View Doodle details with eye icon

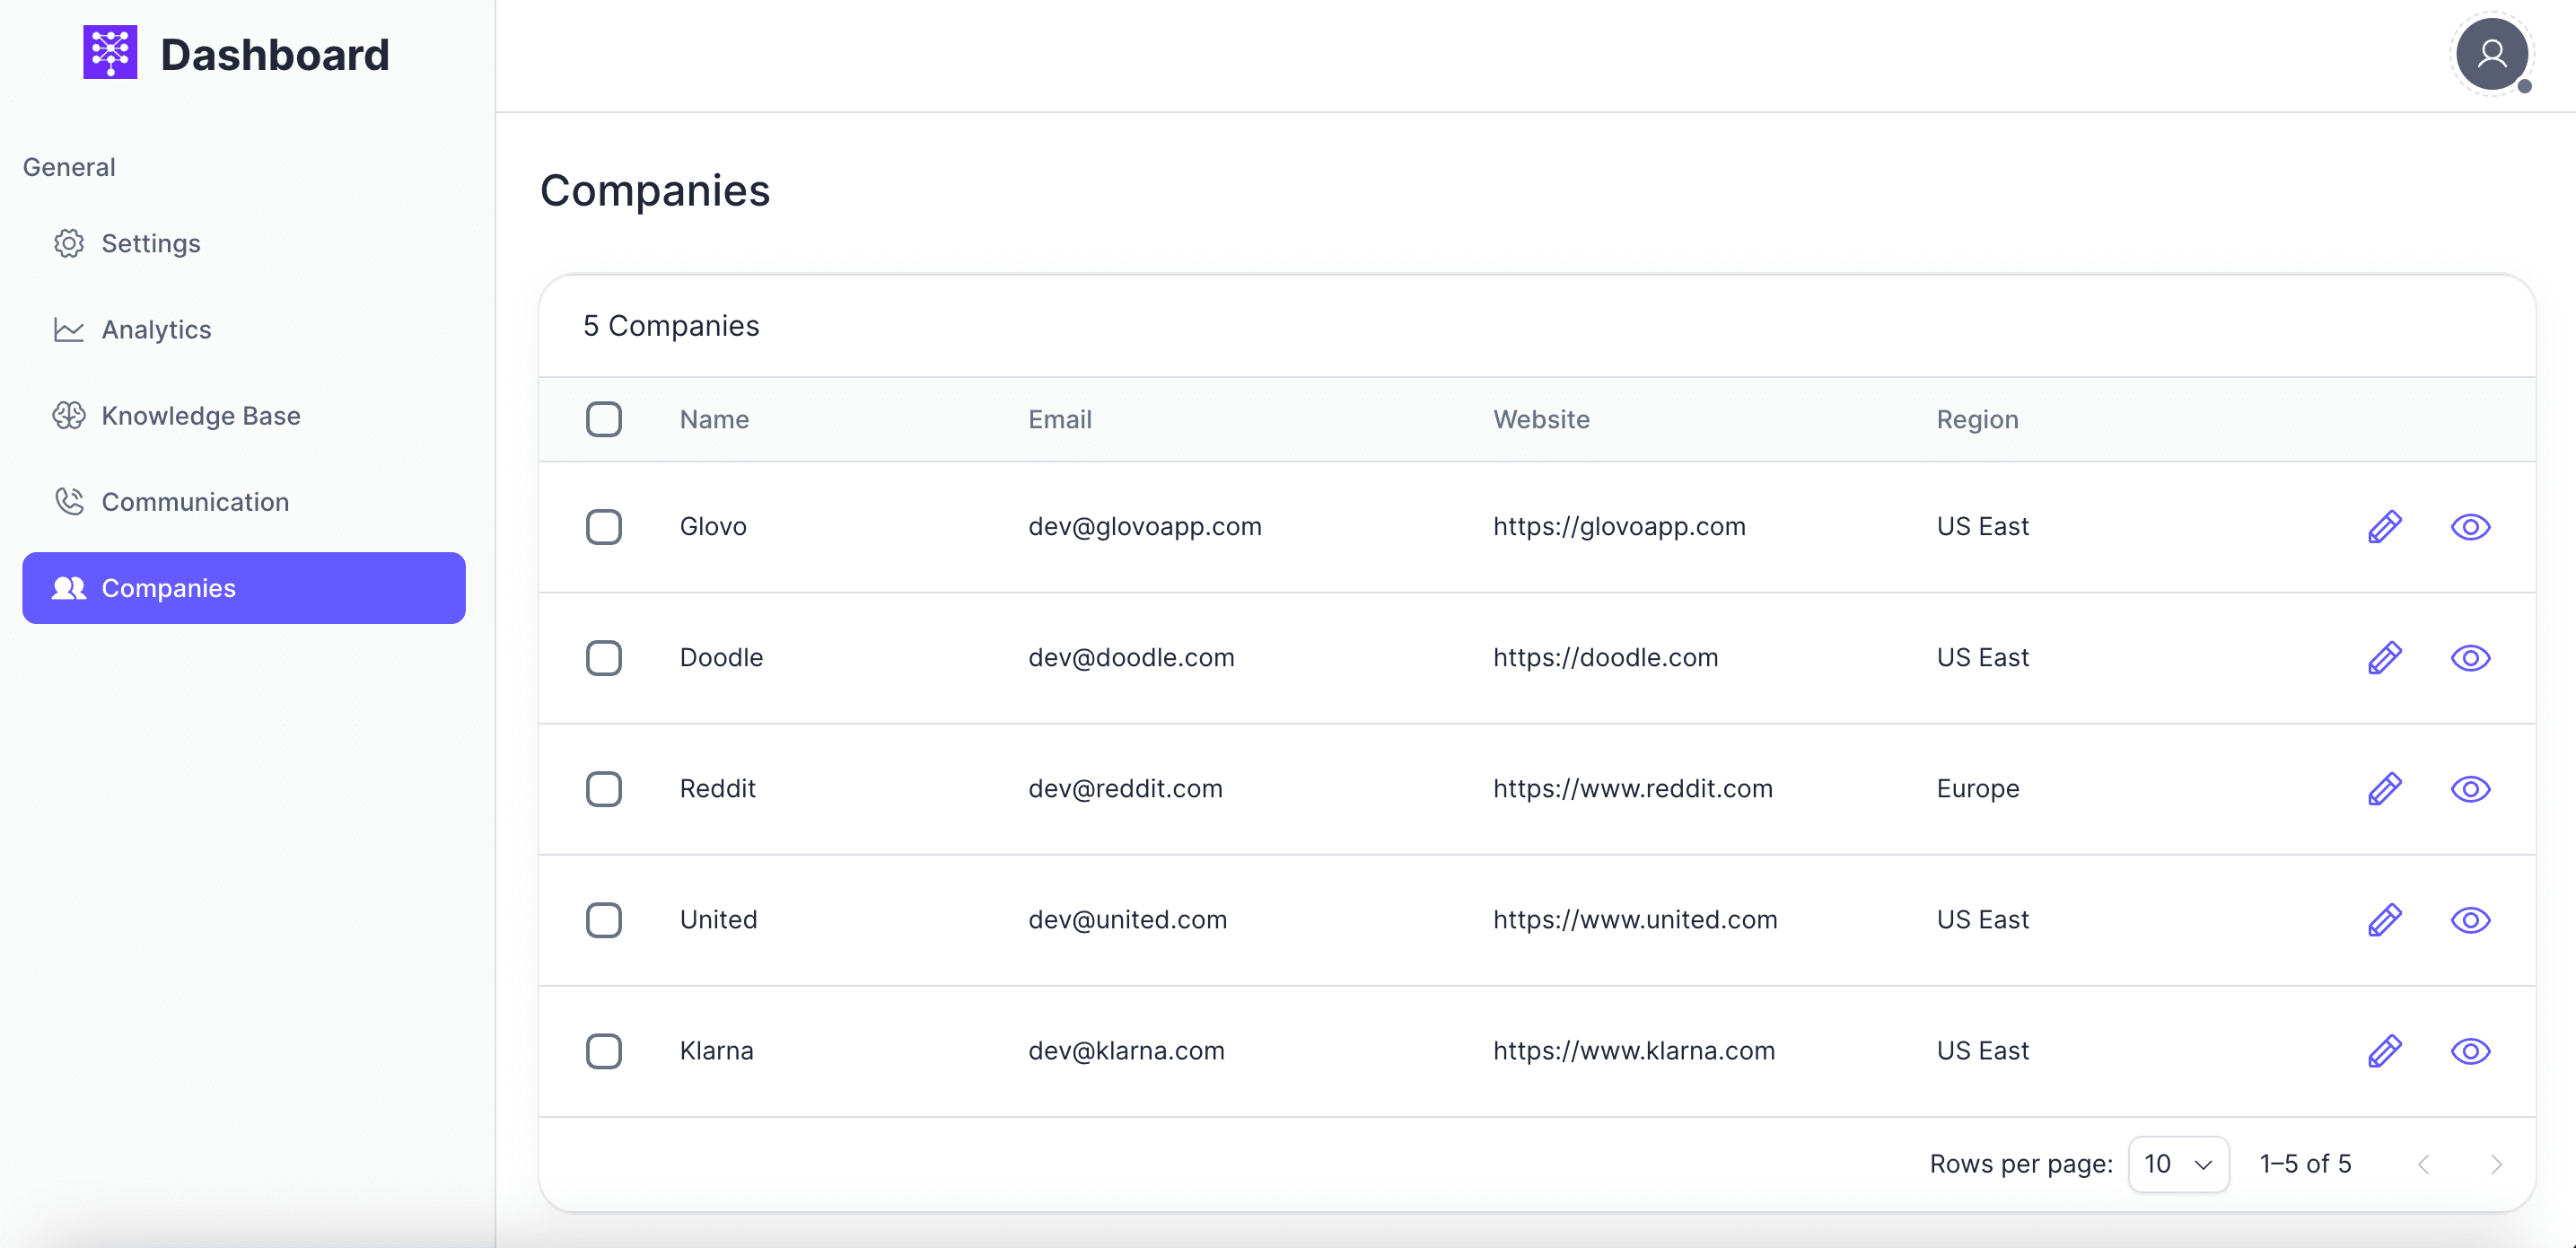(x=2470, y=657)
